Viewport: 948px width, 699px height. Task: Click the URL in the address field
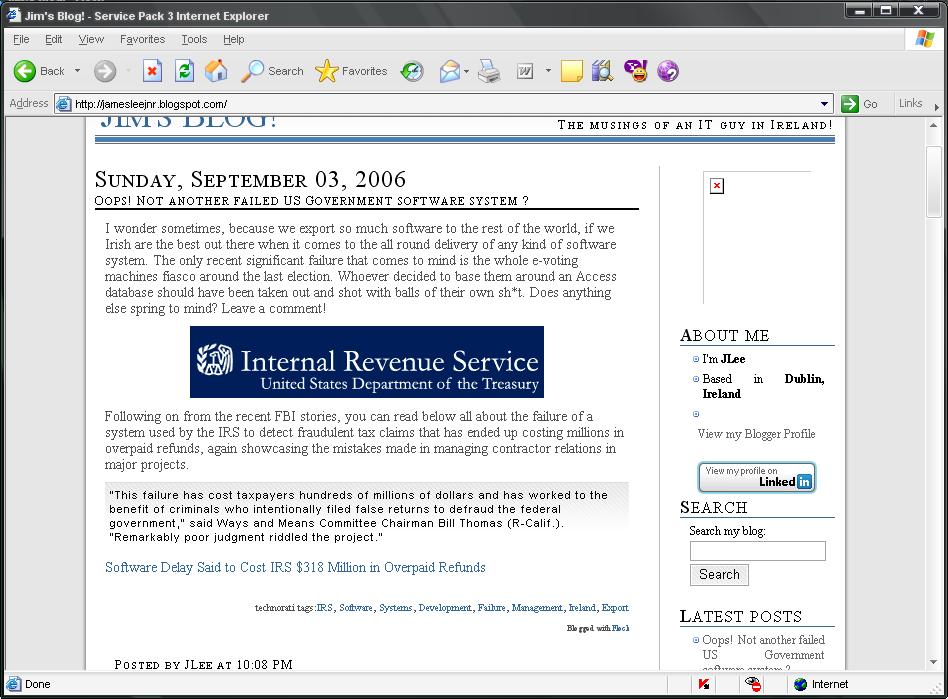pyautogui.click(x=151, y=104)
